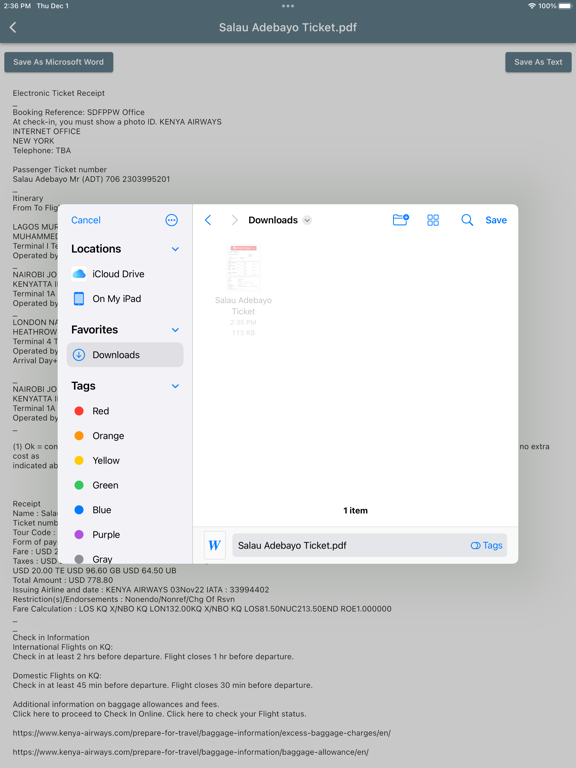Tap the battery indicator in status bar
Image resolution: width=576 pixels, height=768 pixels.
[565, 6]
